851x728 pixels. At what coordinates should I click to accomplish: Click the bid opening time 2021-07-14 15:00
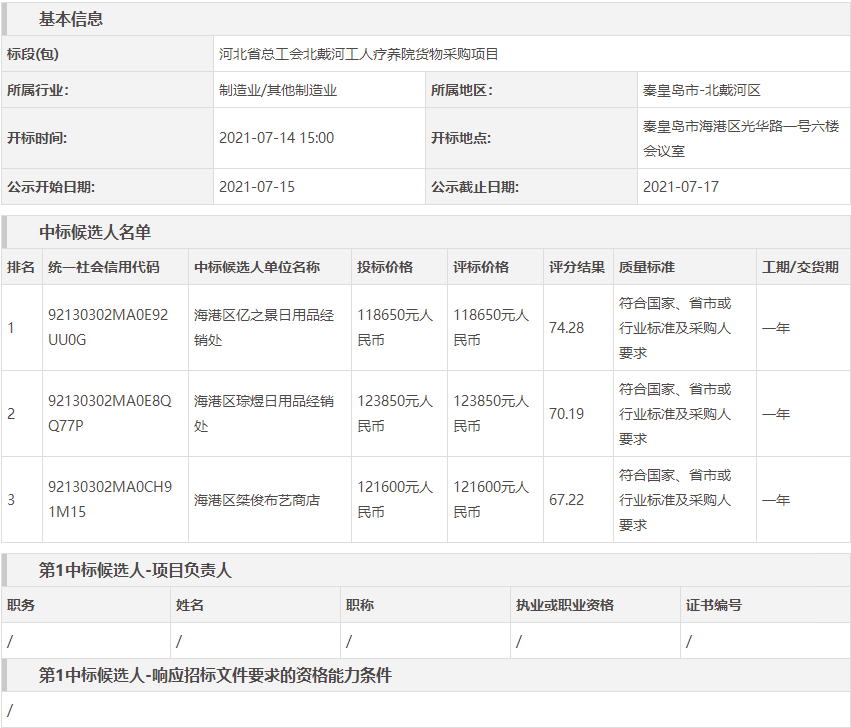click(276, 138)
